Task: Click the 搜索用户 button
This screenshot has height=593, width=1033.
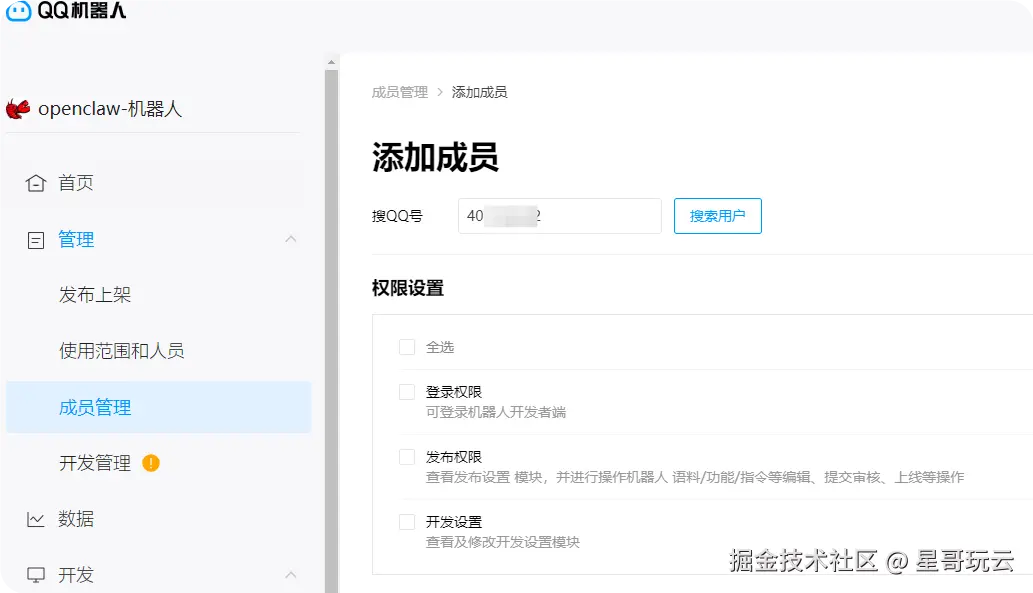Action: [x=717, y=216]
